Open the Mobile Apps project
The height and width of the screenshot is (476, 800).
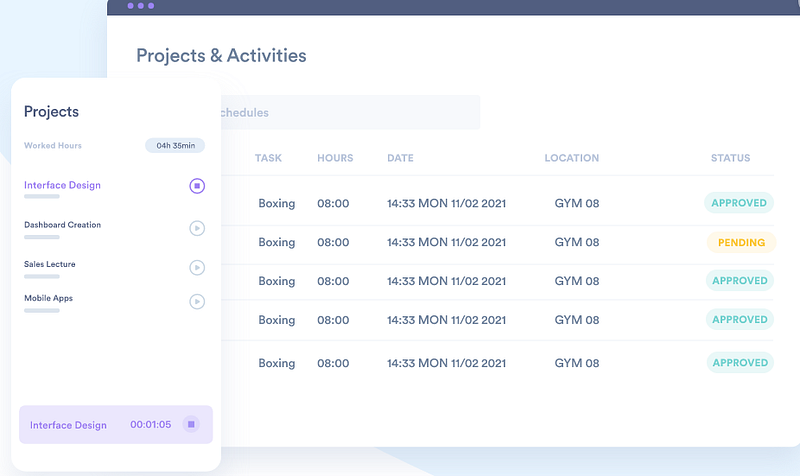48,298
